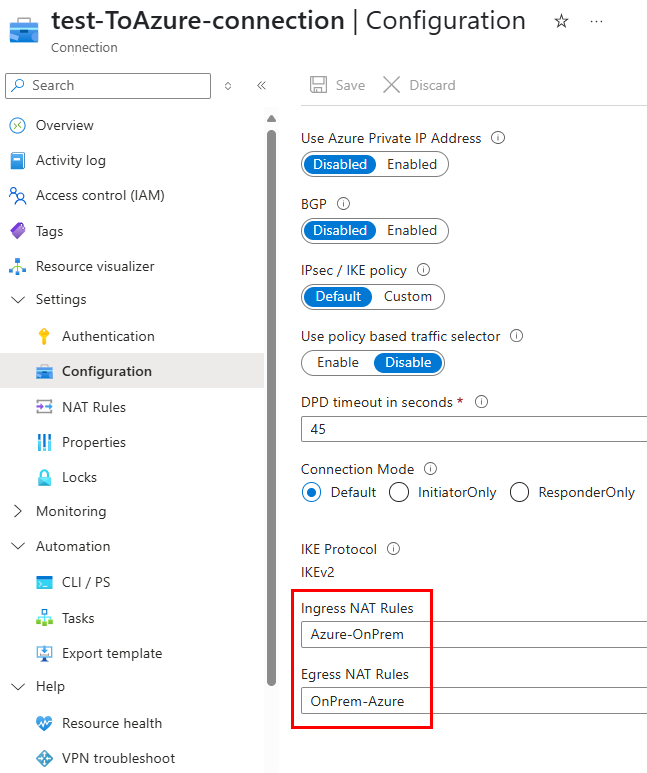Screen dimensions: 647x773
Task: Click the CLI / PS terminal icon
Action: pyautogui.click(x=44, y=583)
